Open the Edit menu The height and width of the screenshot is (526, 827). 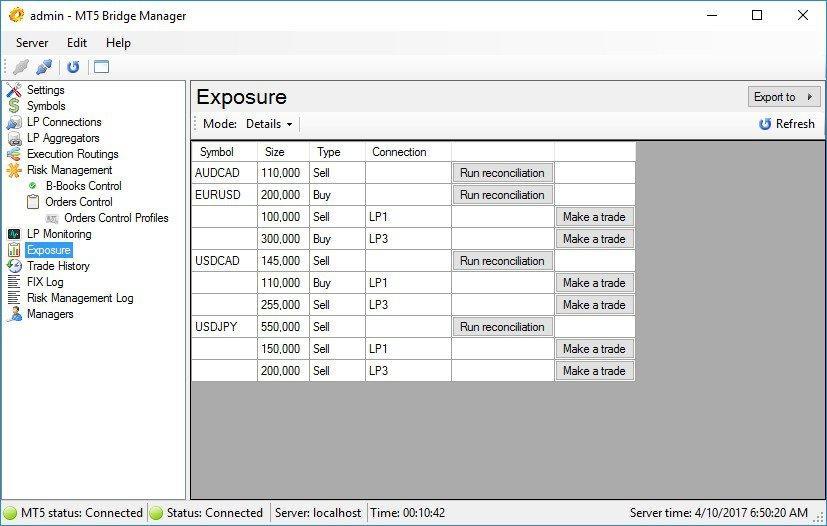pos(77,43)
